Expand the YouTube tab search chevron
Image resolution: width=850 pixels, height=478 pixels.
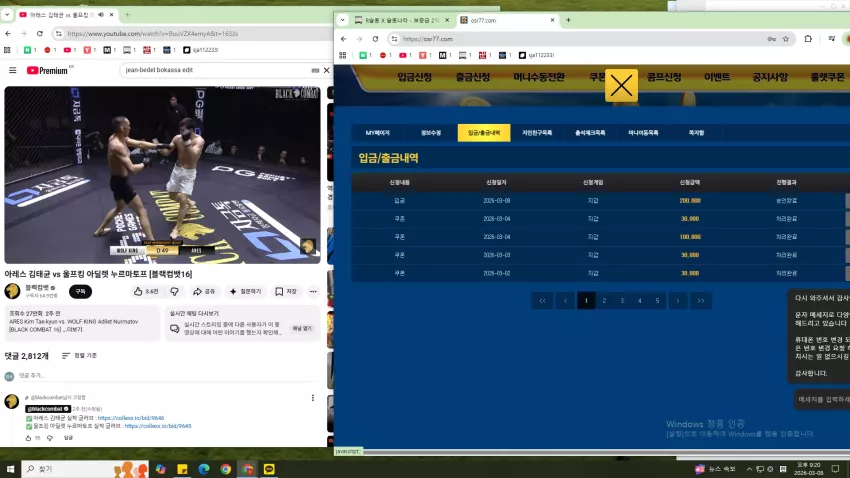tap(7, 15)
